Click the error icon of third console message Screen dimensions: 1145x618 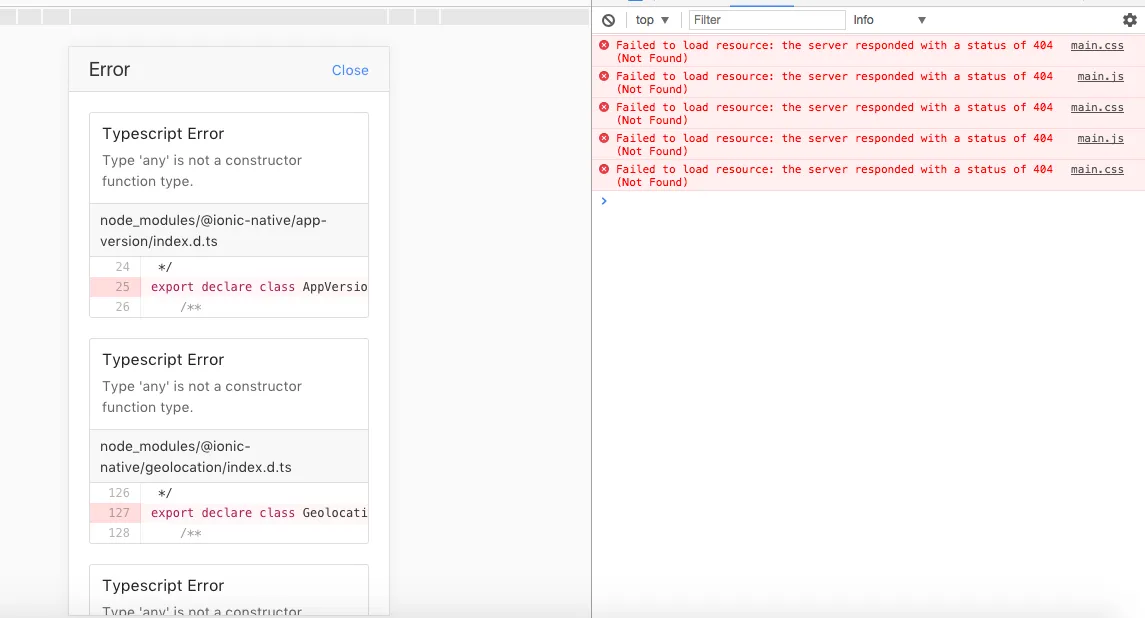(x=604, y=107)
